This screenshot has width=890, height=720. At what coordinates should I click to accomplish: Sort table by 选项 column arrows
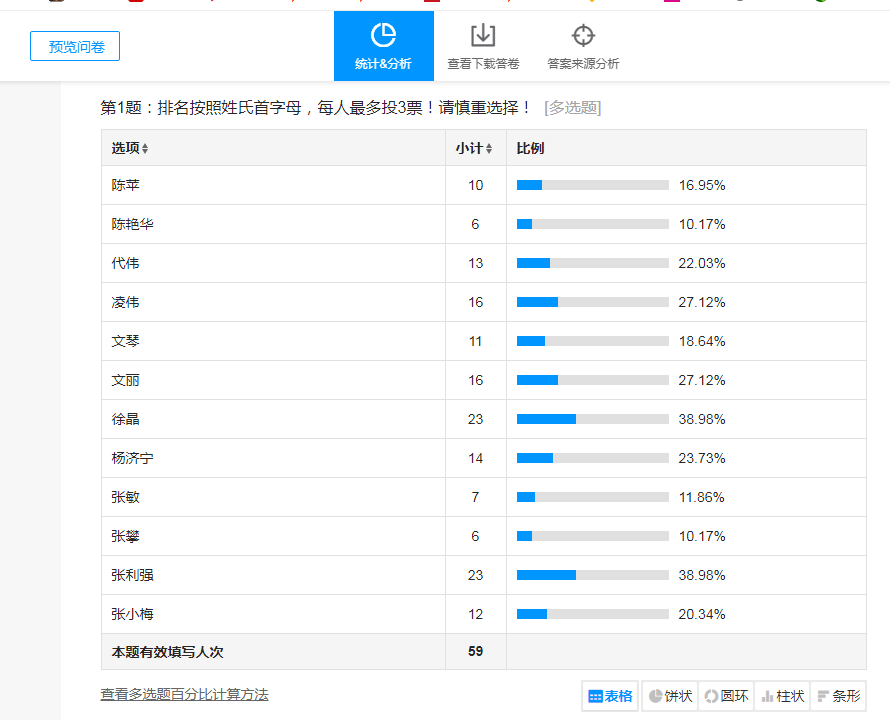coord(145,149)
